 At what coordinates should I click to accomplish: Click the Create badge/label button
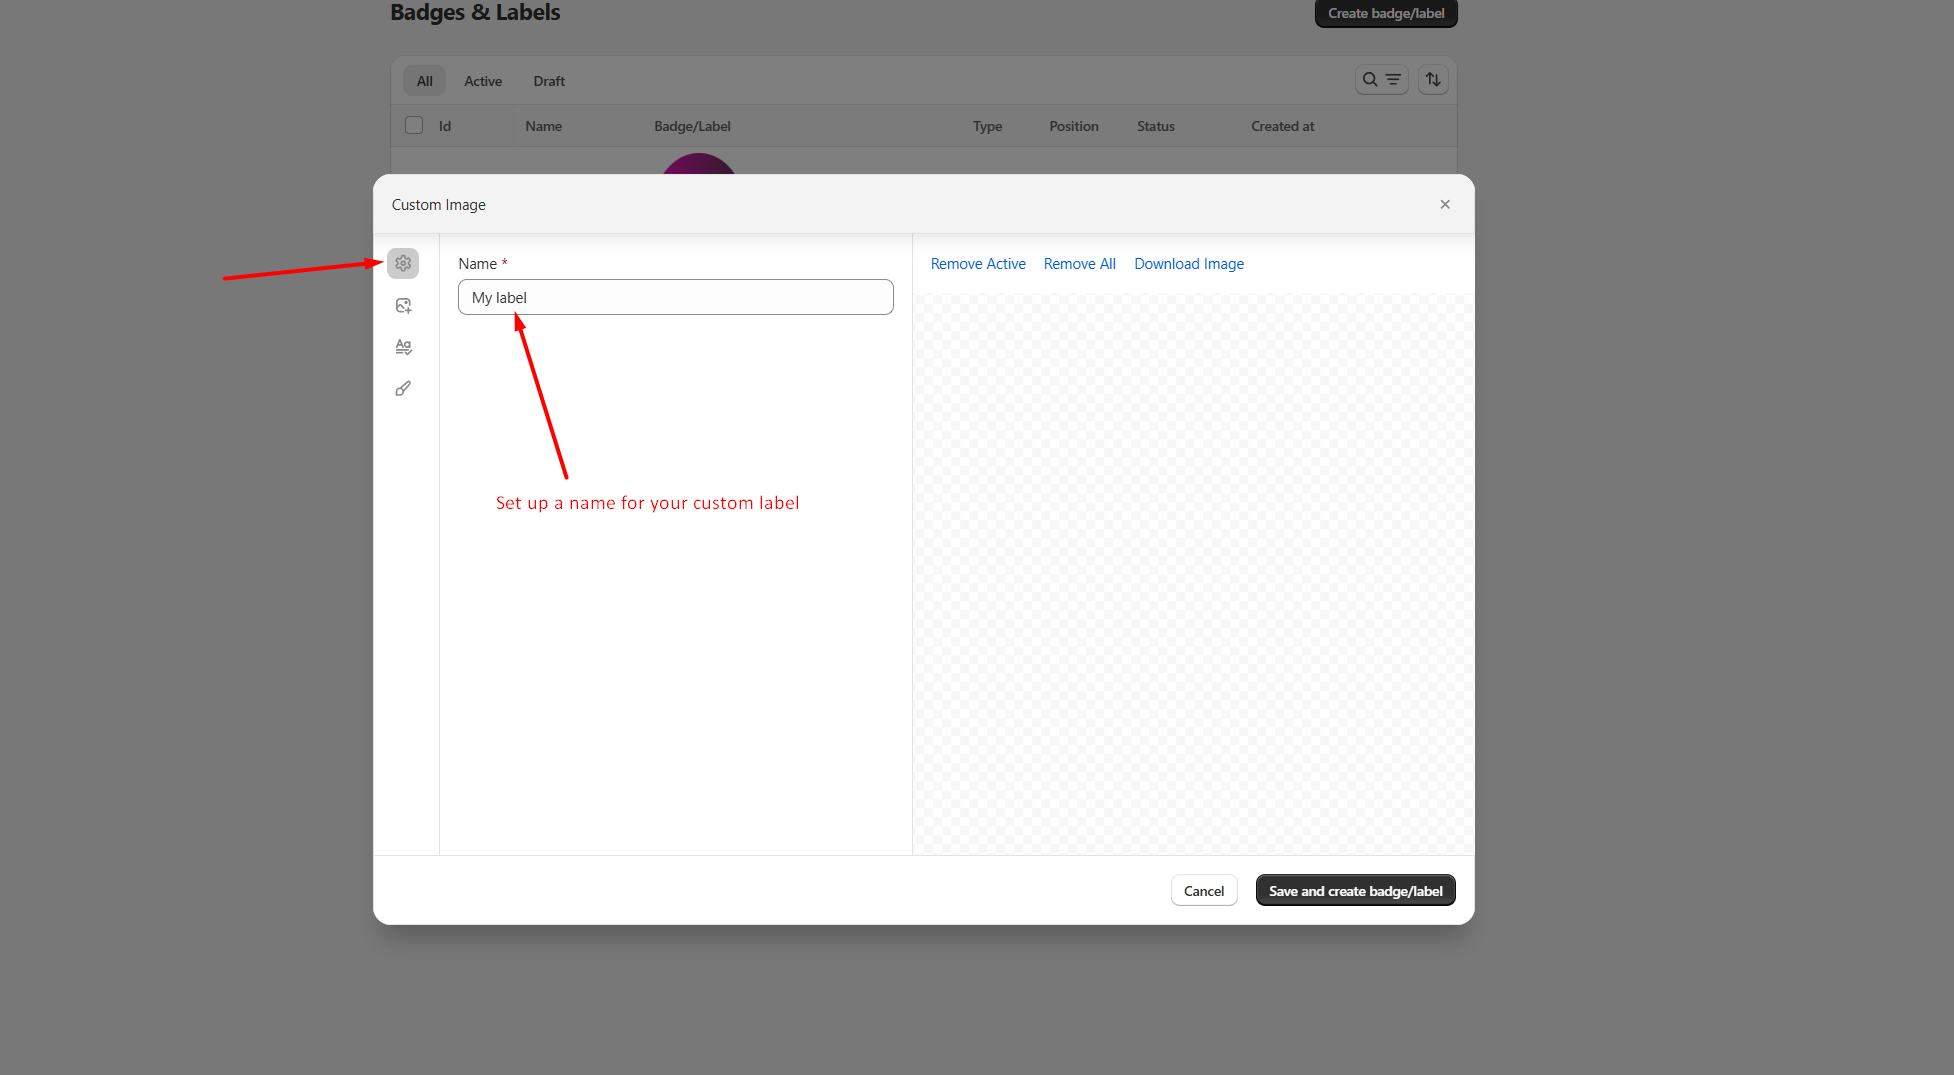(1385, 14)
